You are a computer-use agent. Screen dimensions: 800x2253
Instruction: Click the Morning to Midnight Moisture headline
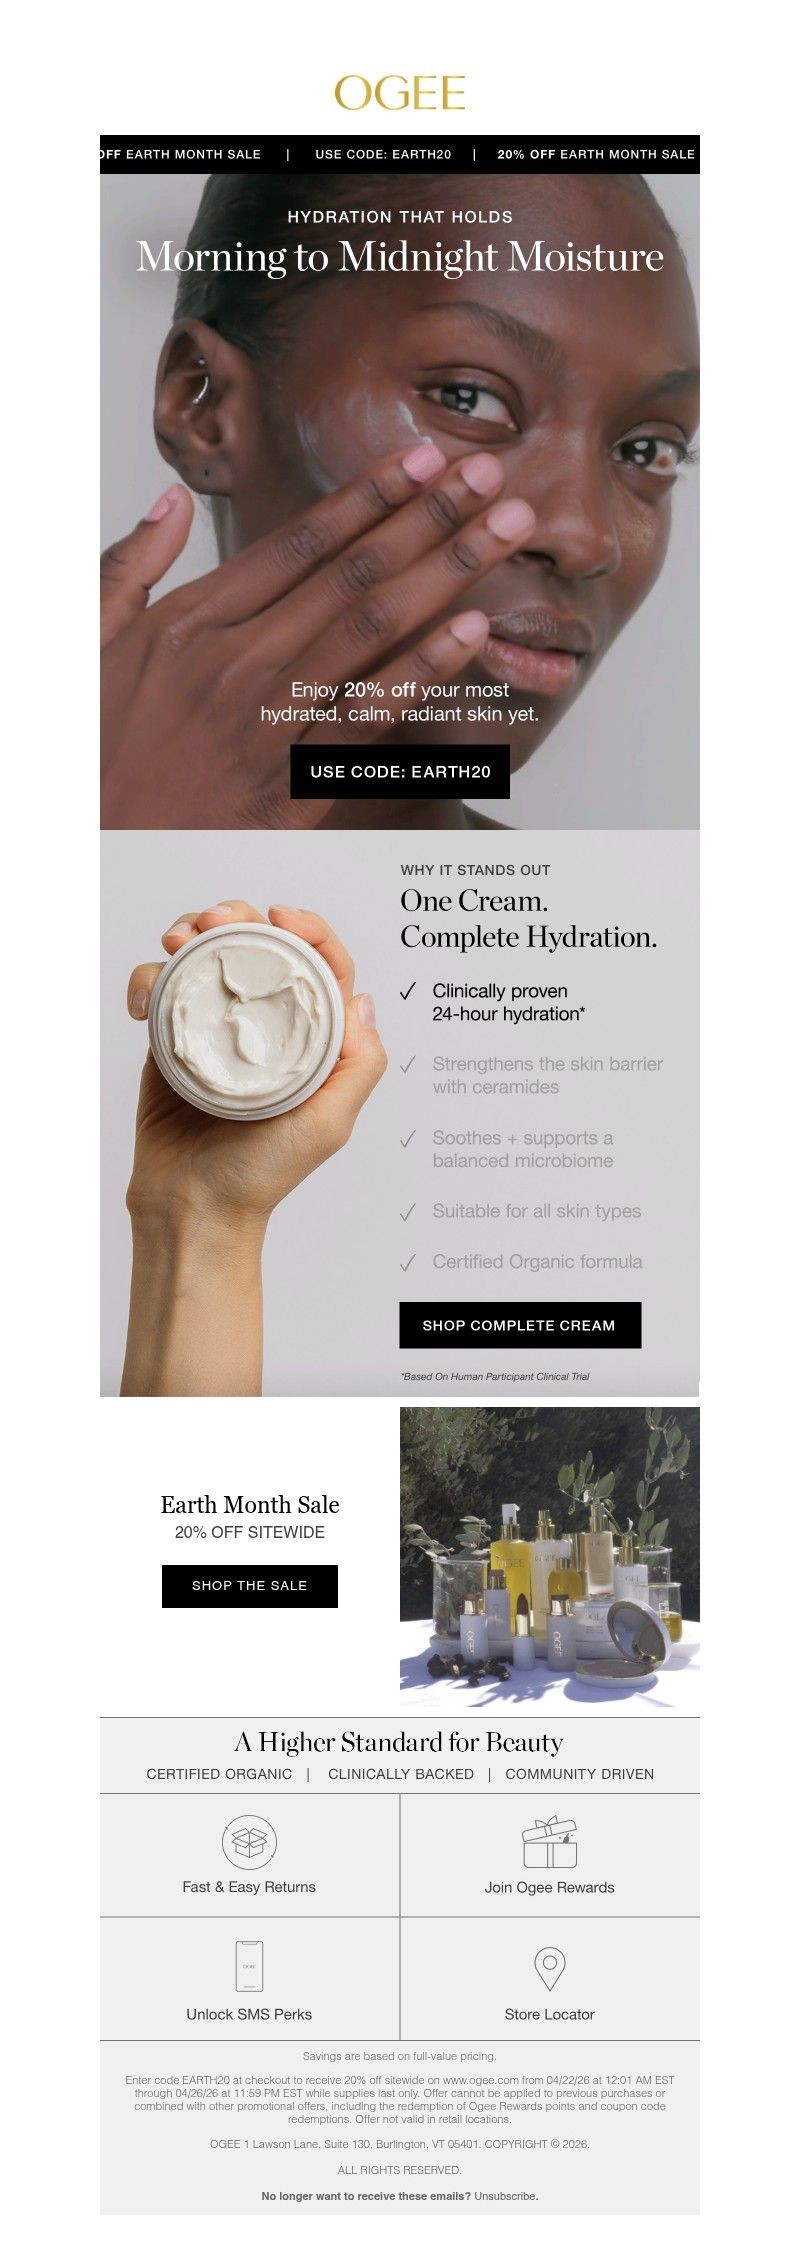(x=400, y=257)
